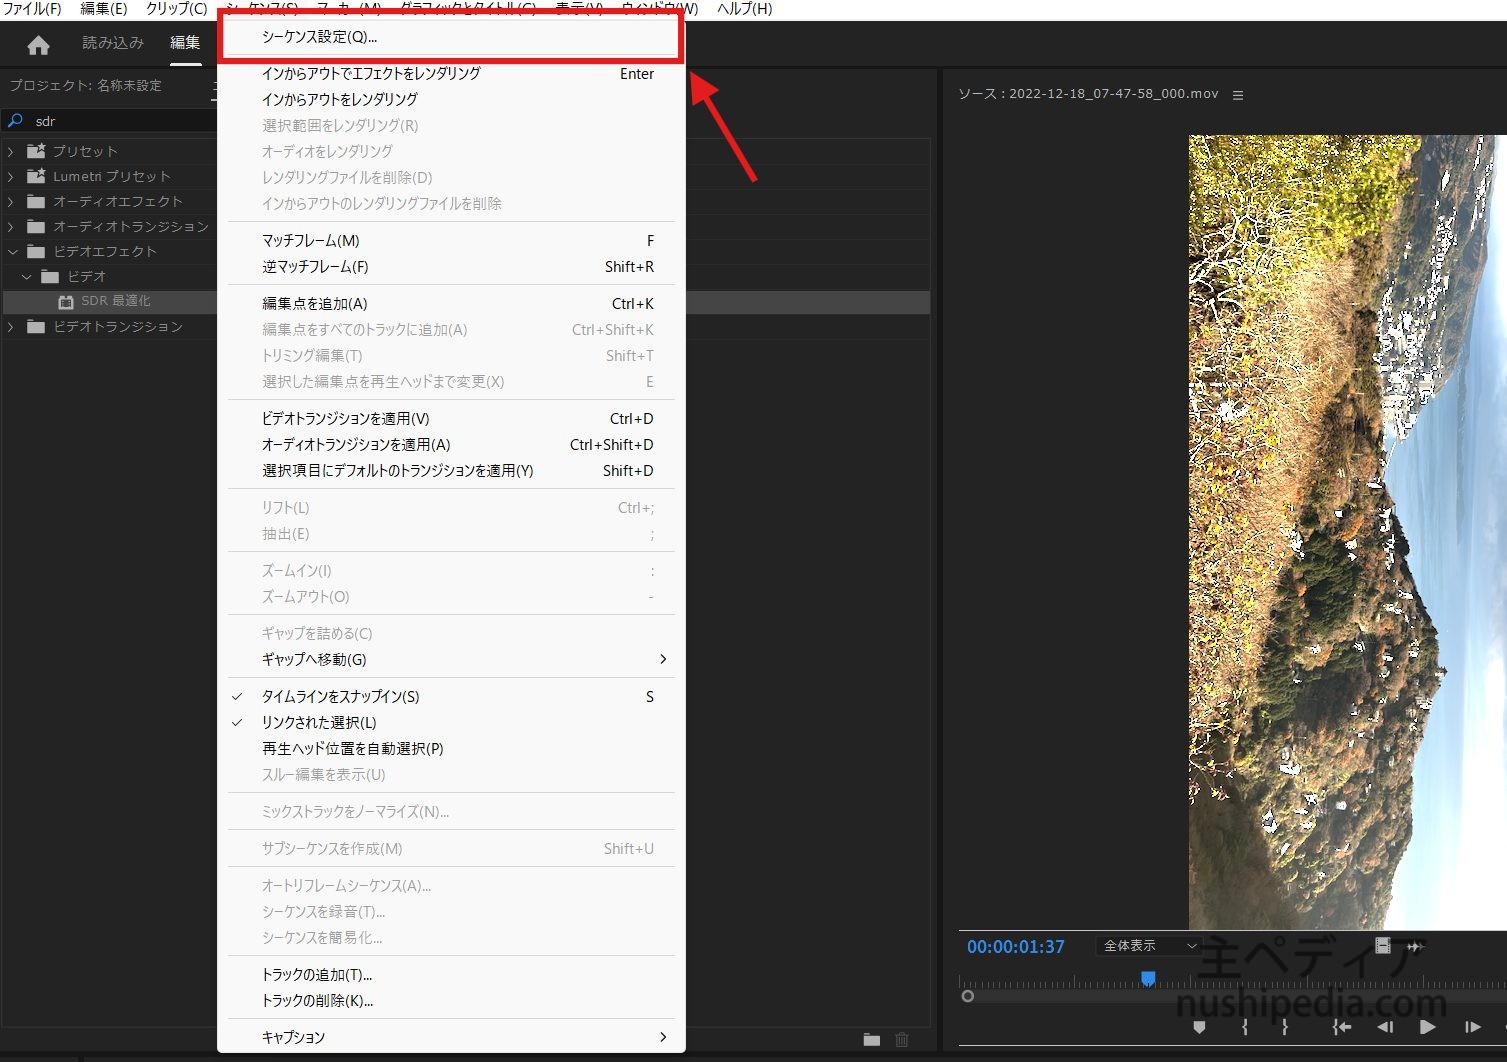Click the Add Marker icon below the scrubber
Image resolution: width=1507 pixels, height=1062 pixels.
tap(1200, 1027)
